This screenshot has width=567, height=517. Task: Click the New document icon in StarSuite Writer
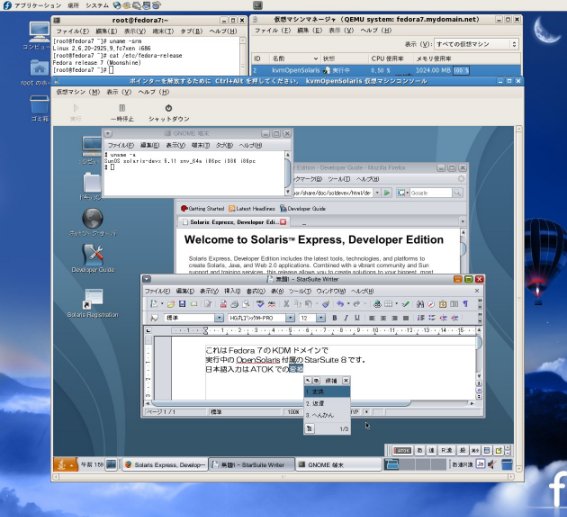coord(154,304)
